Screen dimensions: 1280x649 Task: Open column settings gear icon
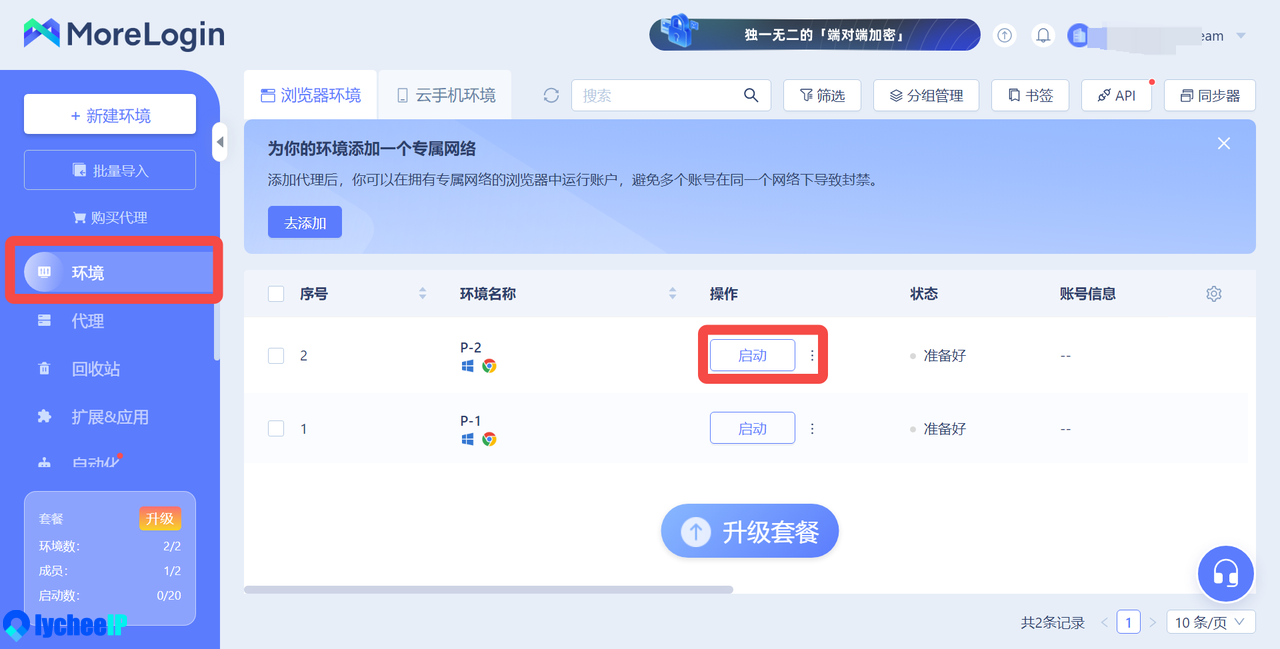coord(1214,294)
